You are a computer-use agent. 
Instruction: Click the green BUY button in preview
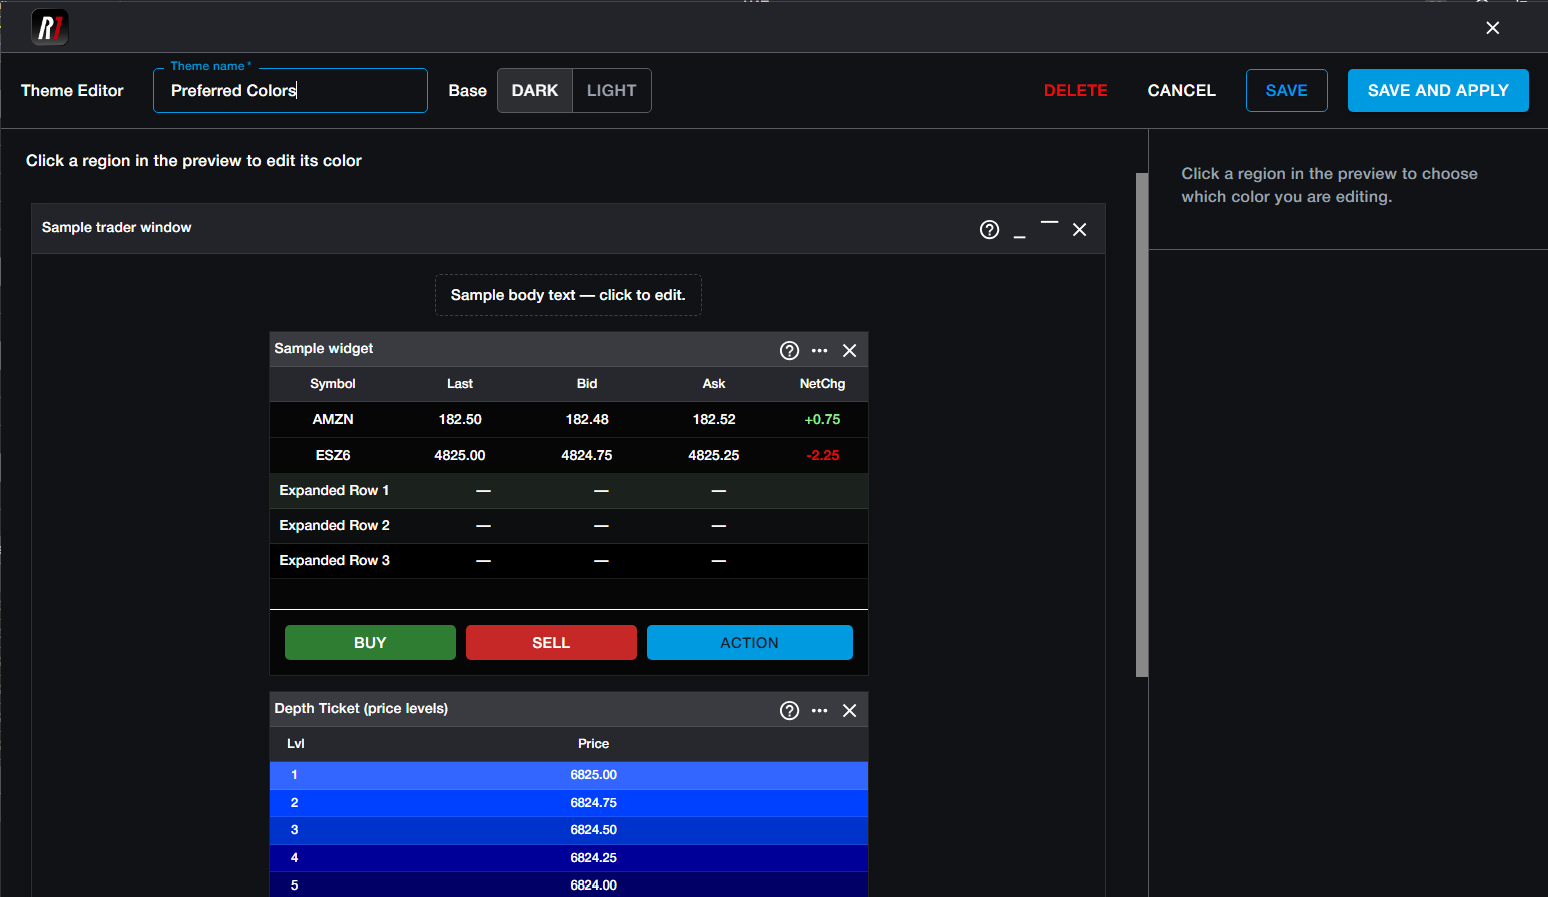370,643
